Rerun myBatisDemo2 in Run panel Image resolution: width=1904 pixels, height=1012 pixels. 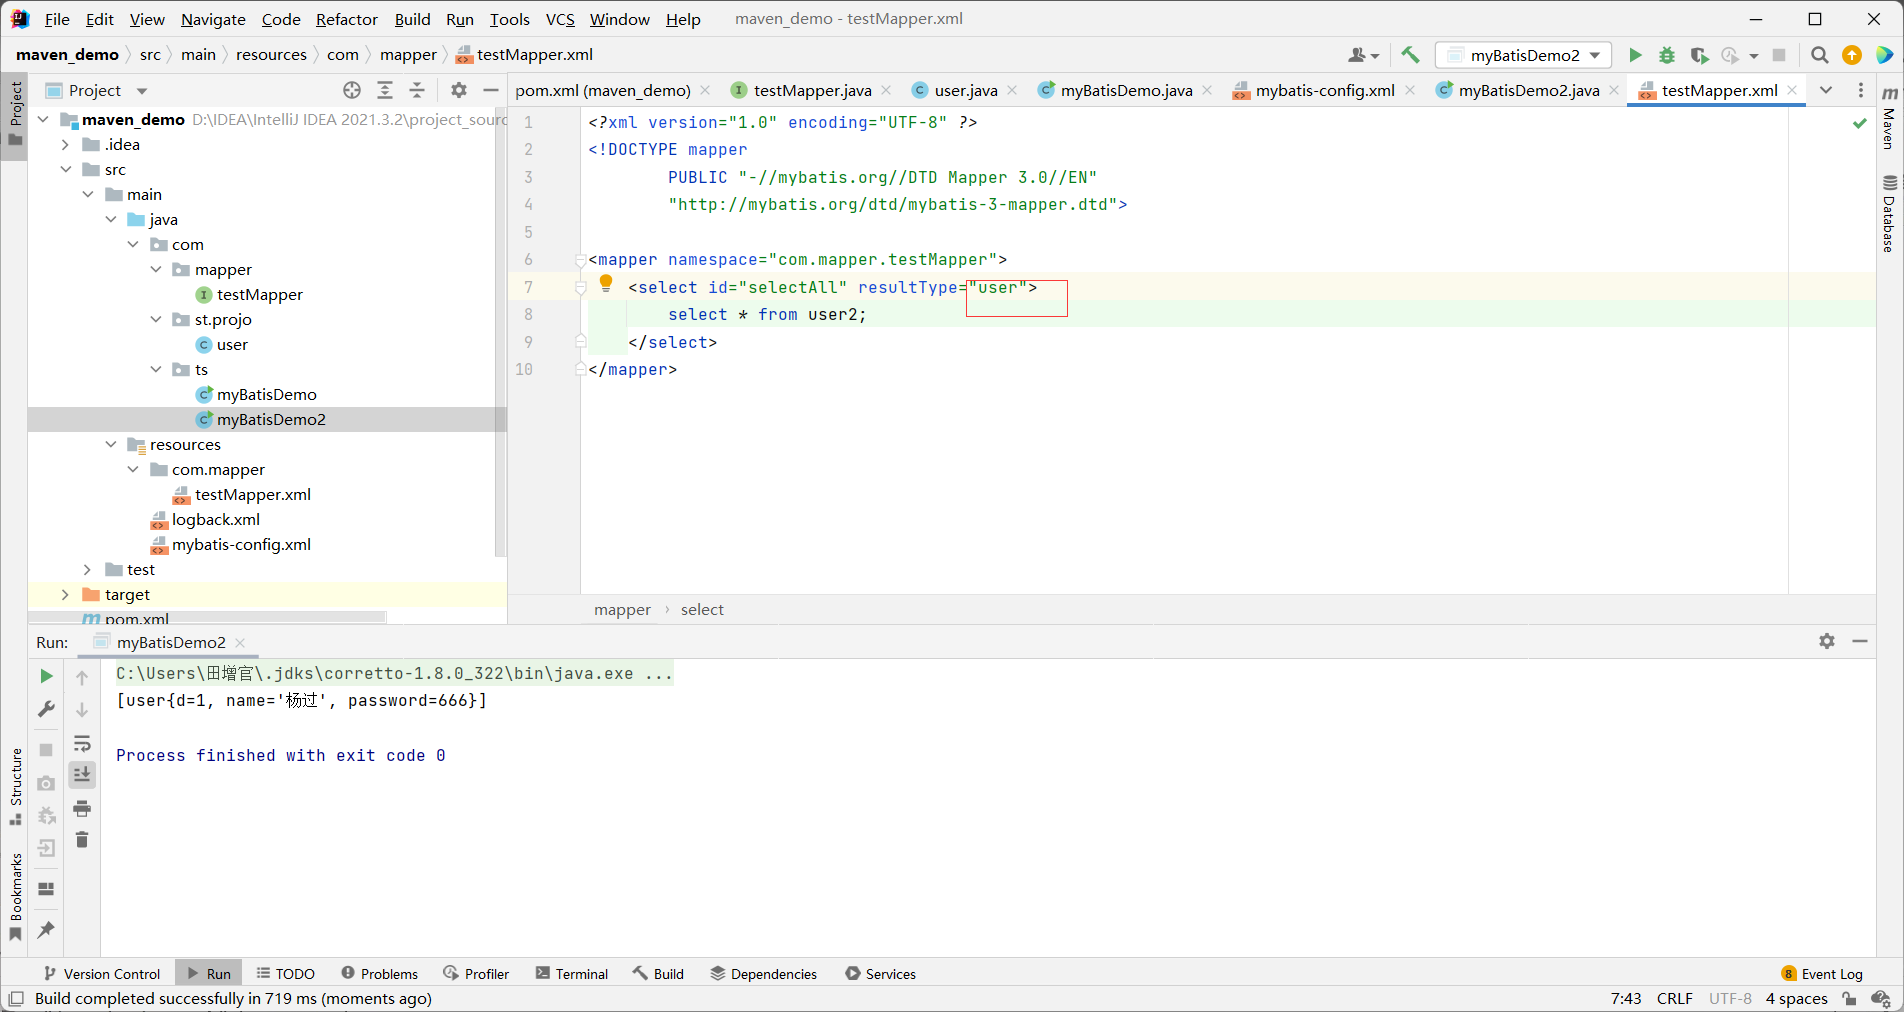46,677
